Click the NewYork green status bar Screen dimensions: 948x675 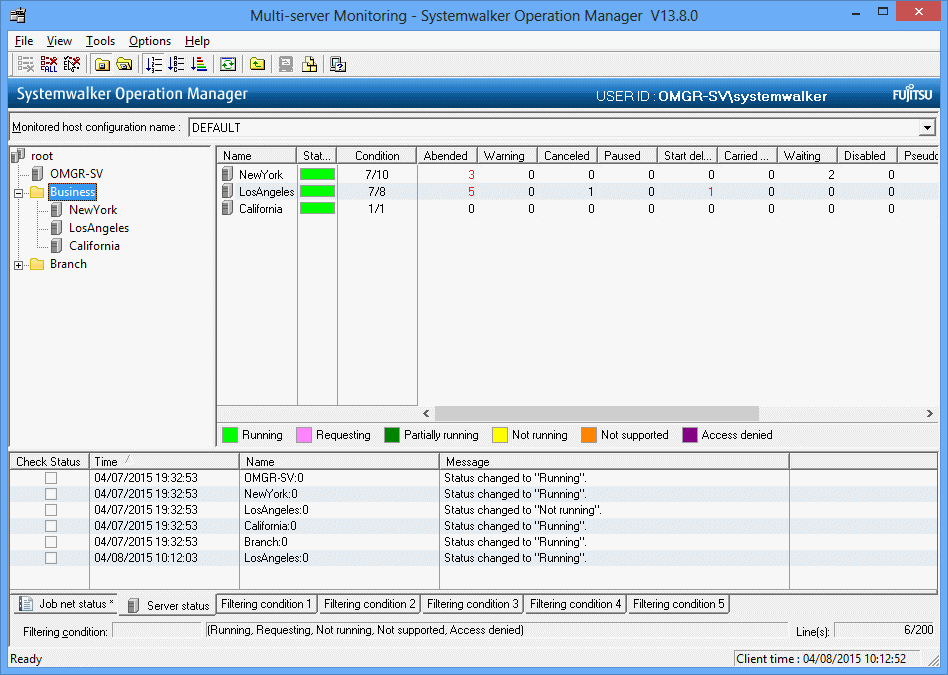317,174
